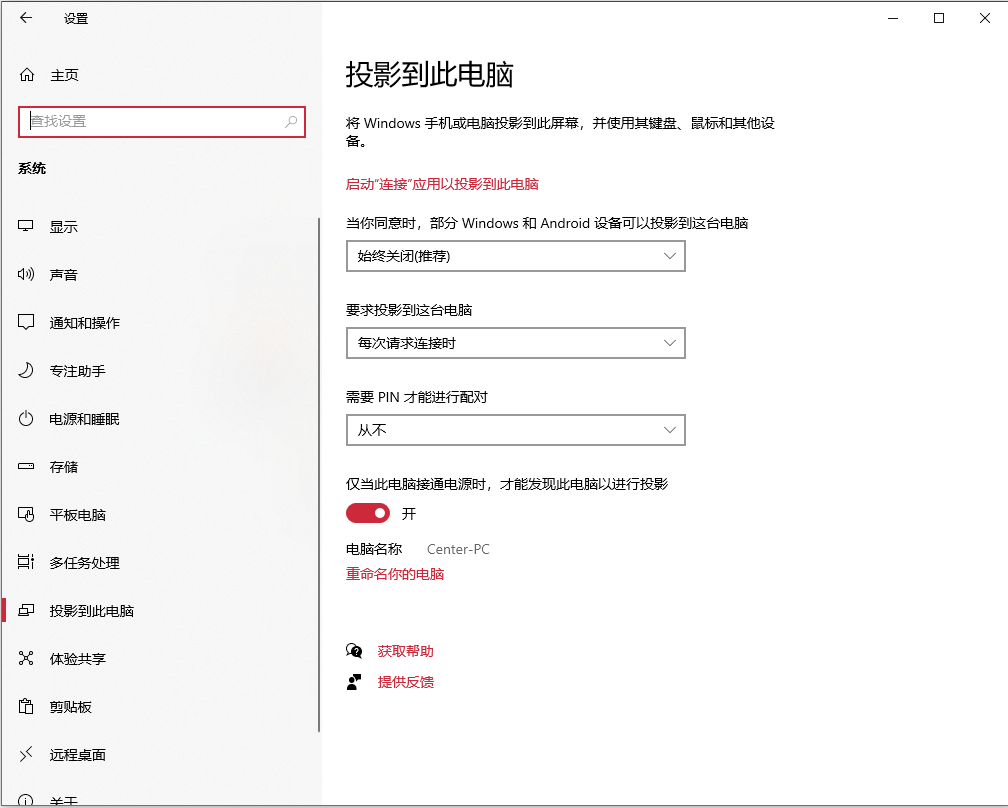Open the 专注助手 settings page

click(x=78, y=371)
